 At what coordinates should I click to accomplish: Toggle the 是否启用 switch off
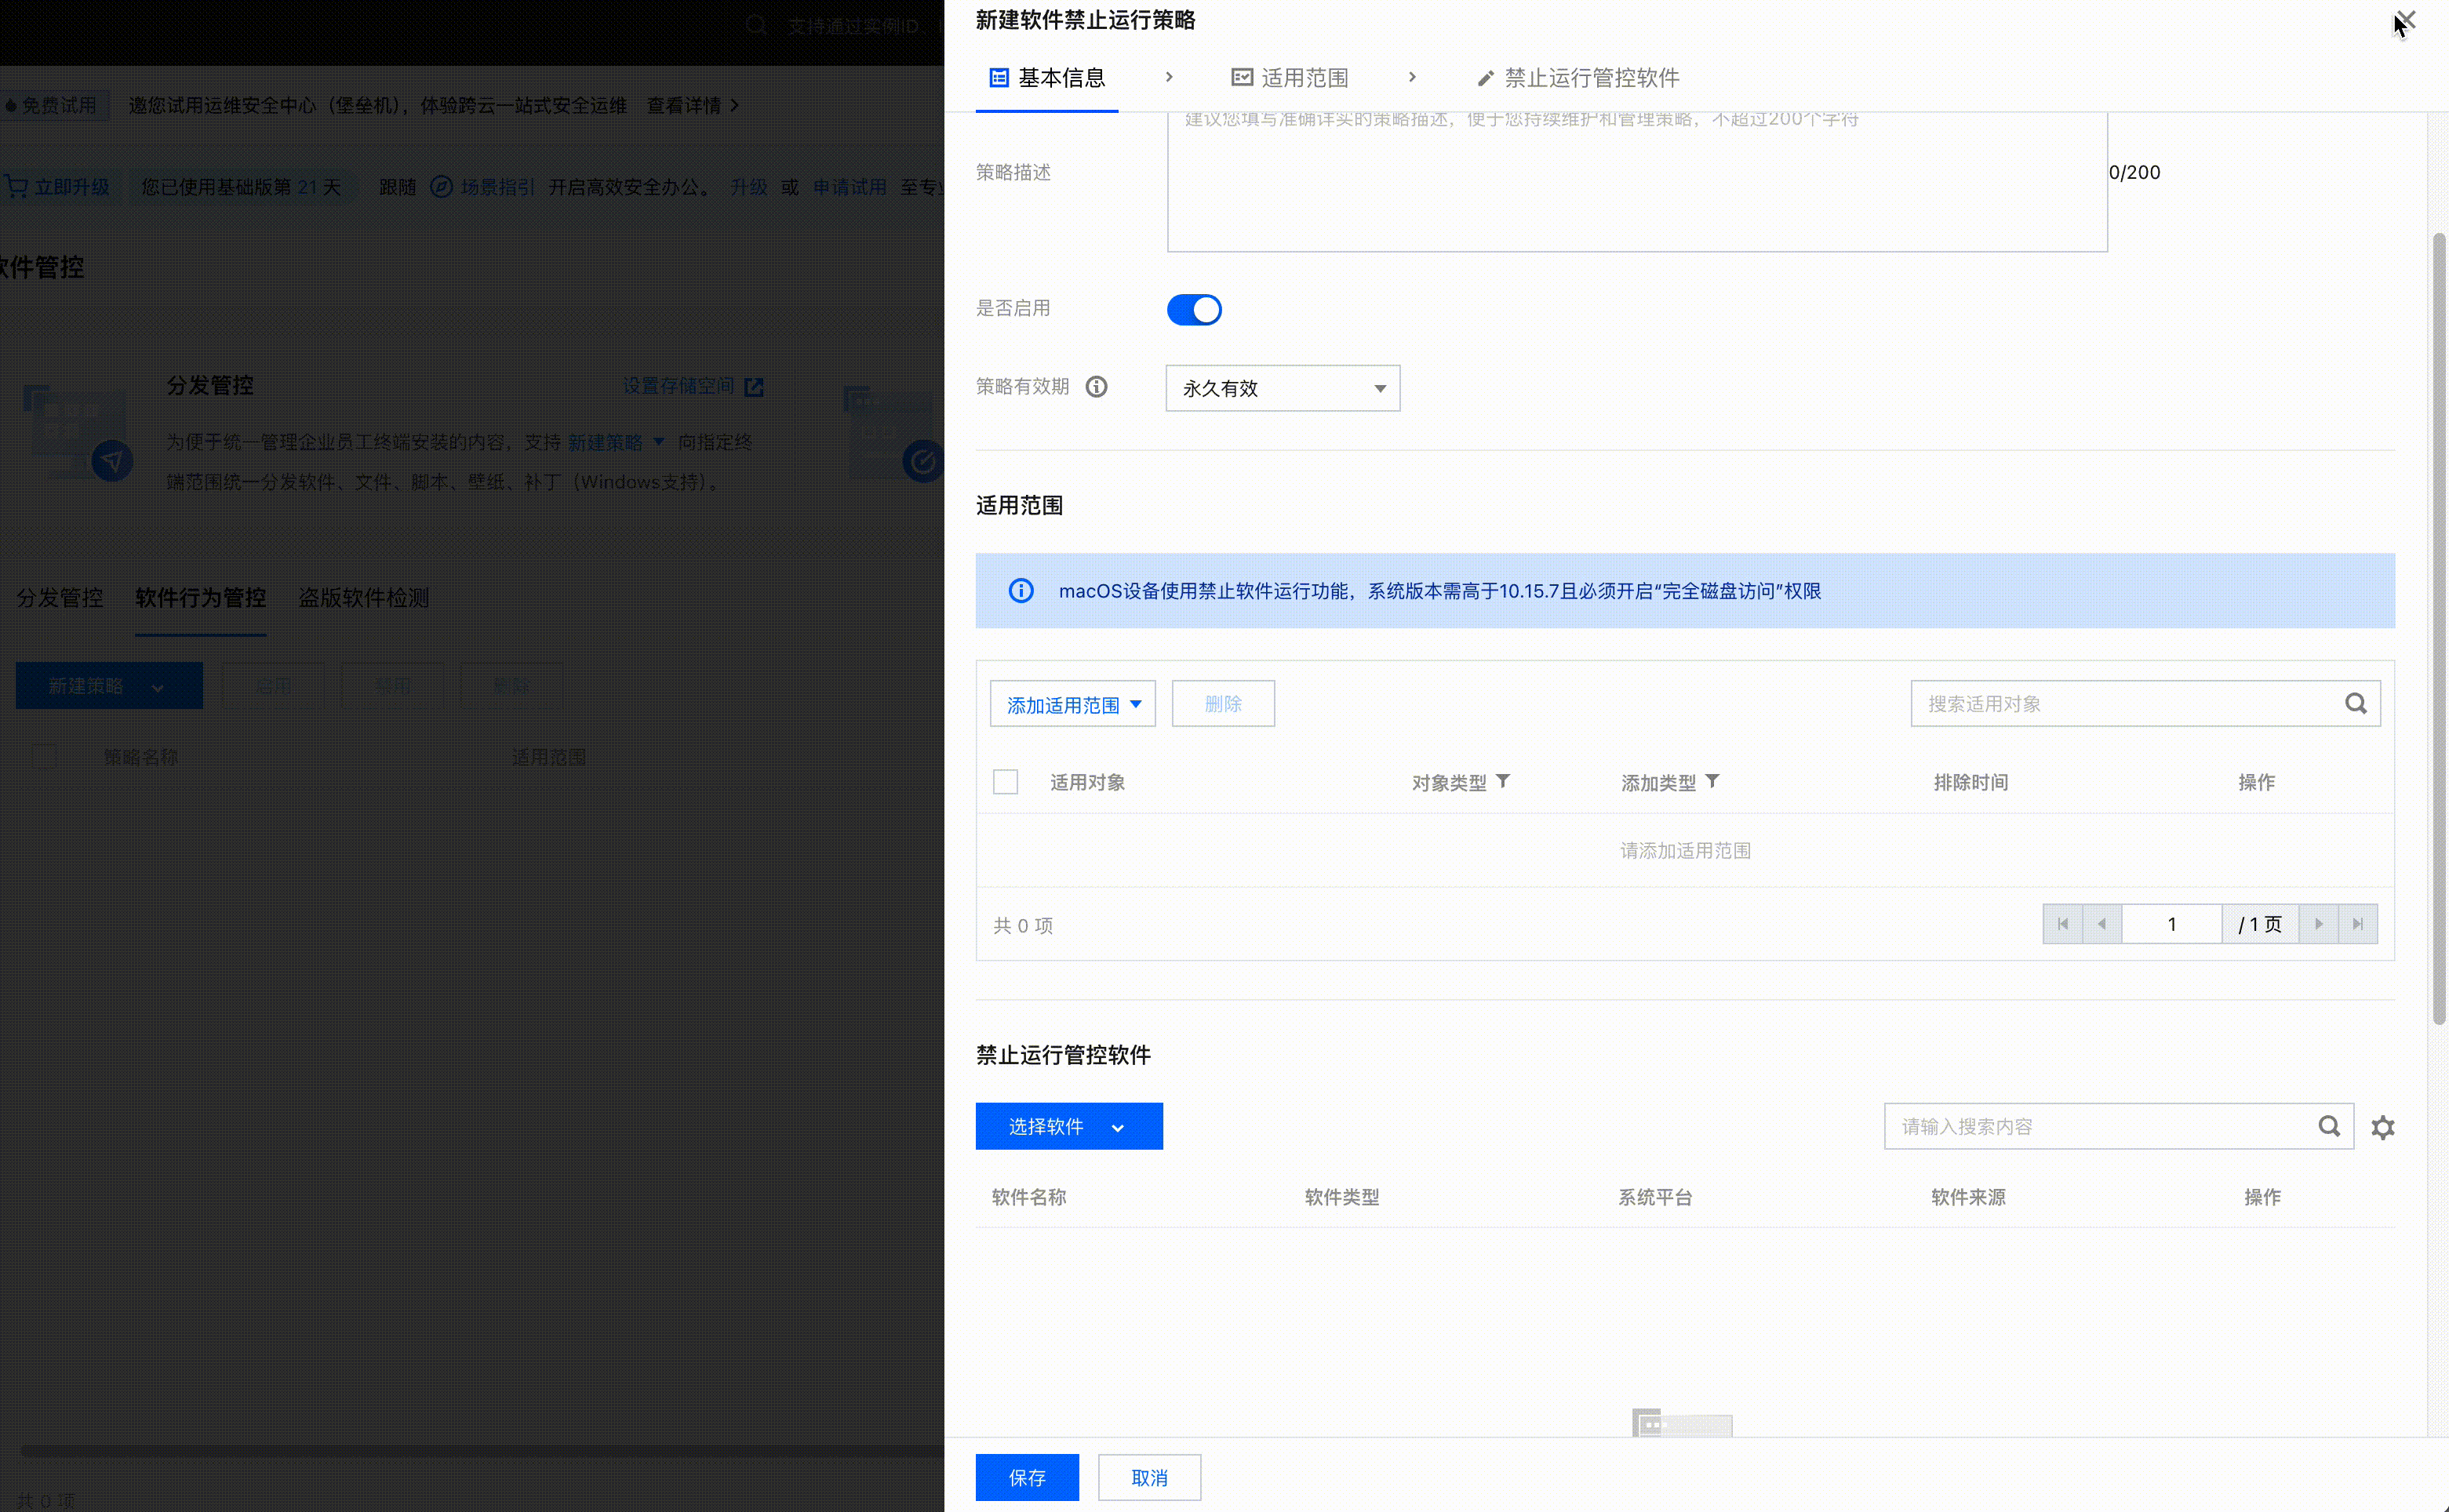1194,310
